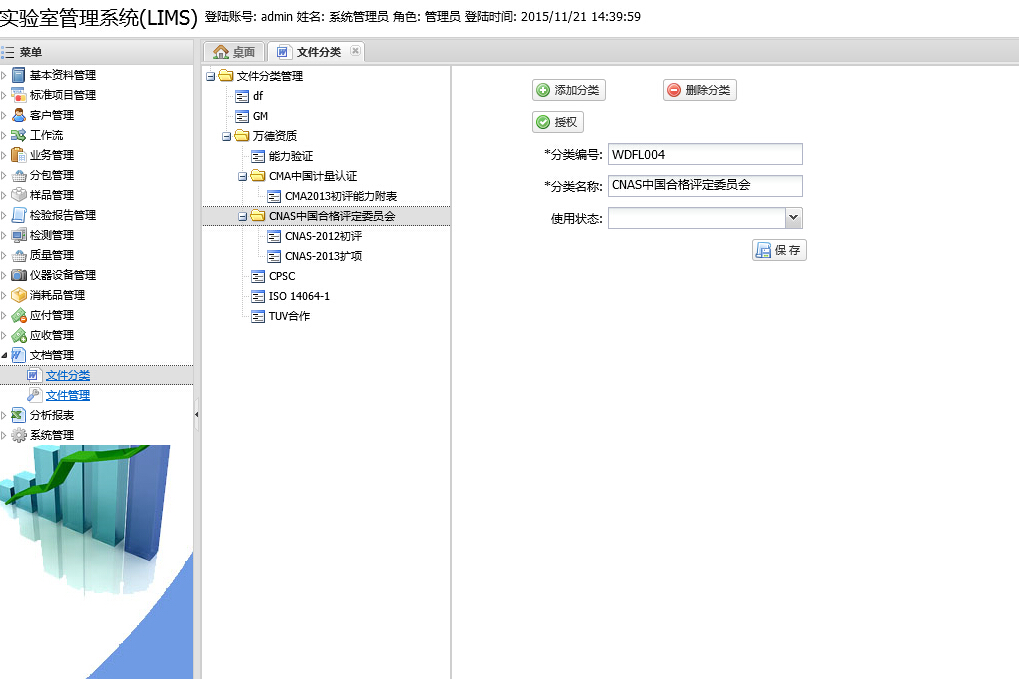Collapse the CMA中国计量认证 tree node
This screenshot has width=1019, height=679.
point(242,176)
